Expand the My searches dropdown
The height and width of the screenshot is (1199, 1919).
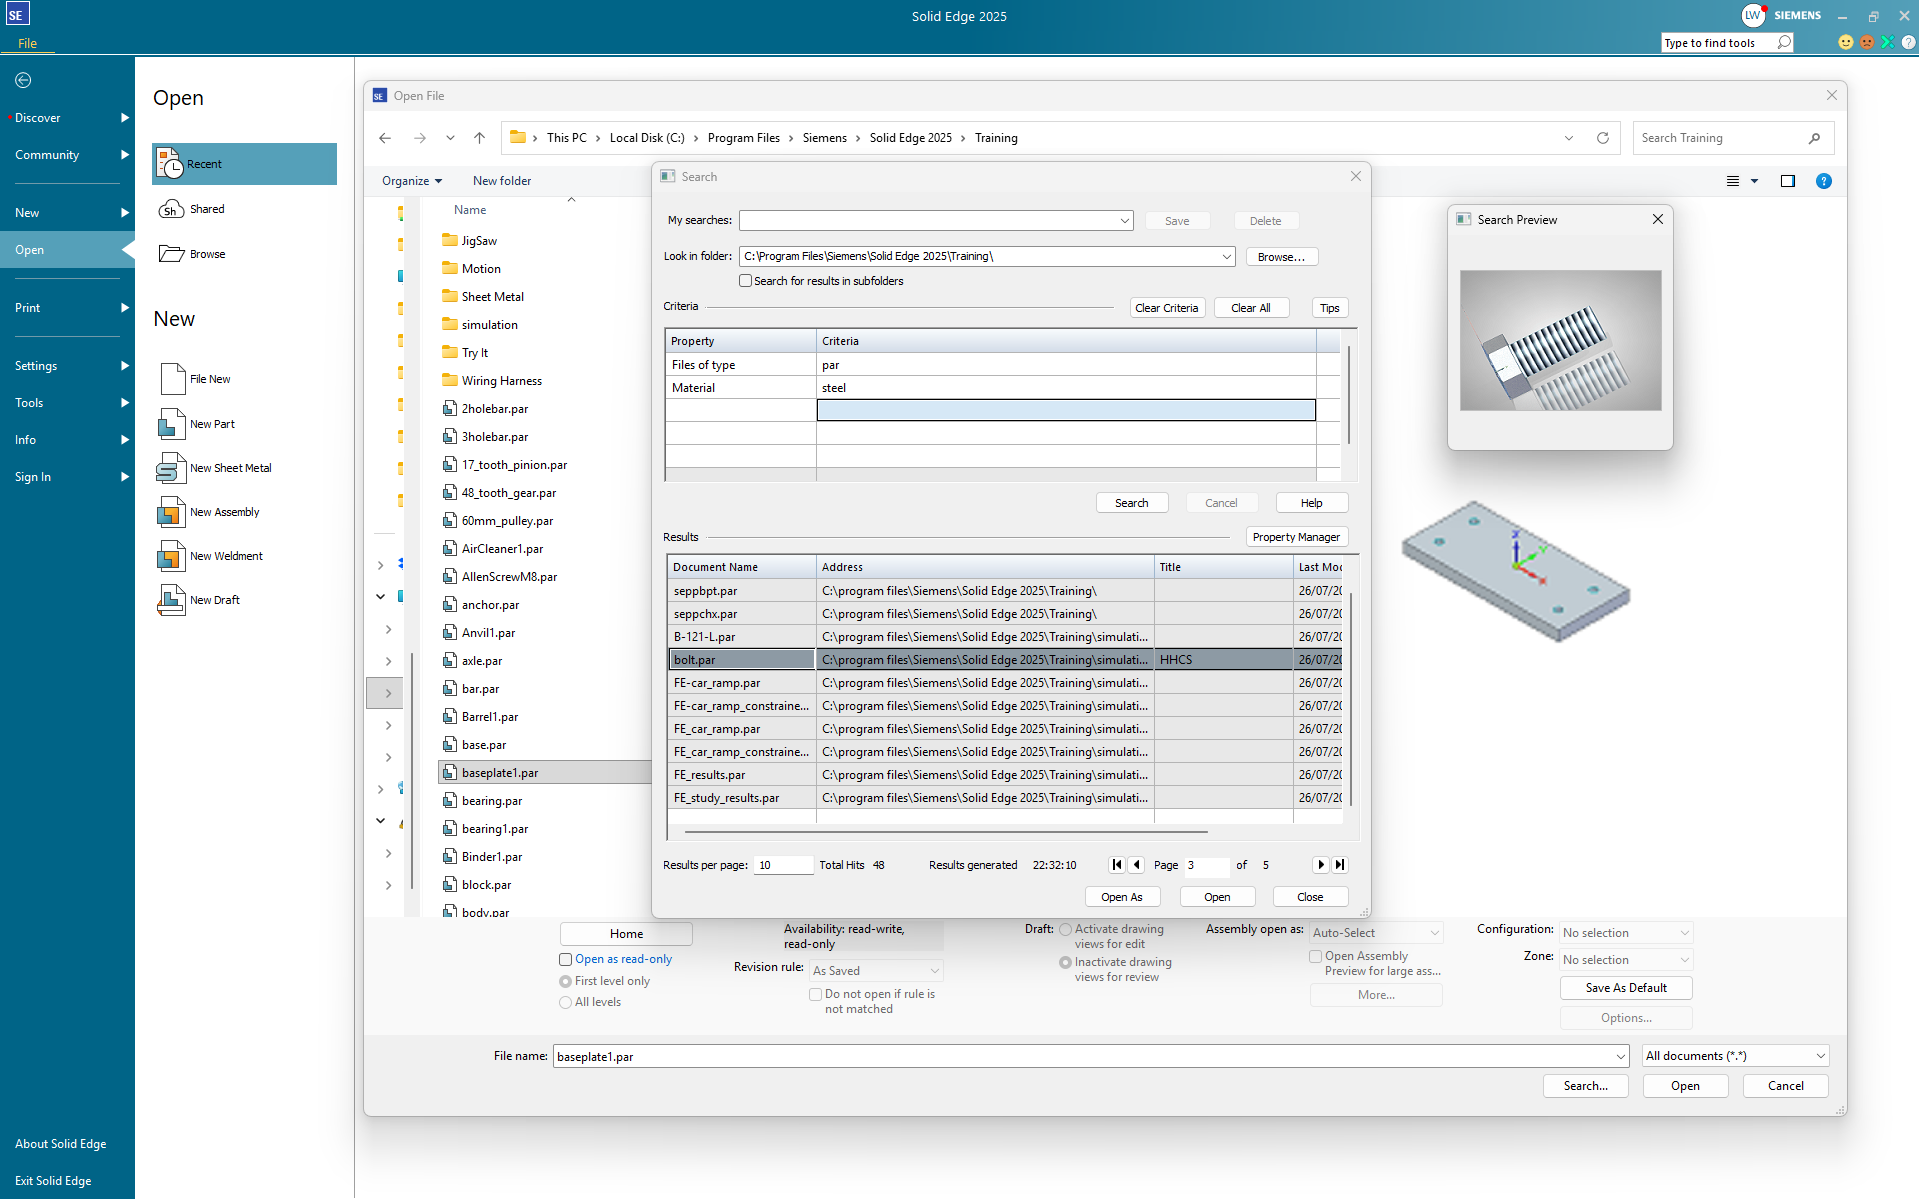1124,221
